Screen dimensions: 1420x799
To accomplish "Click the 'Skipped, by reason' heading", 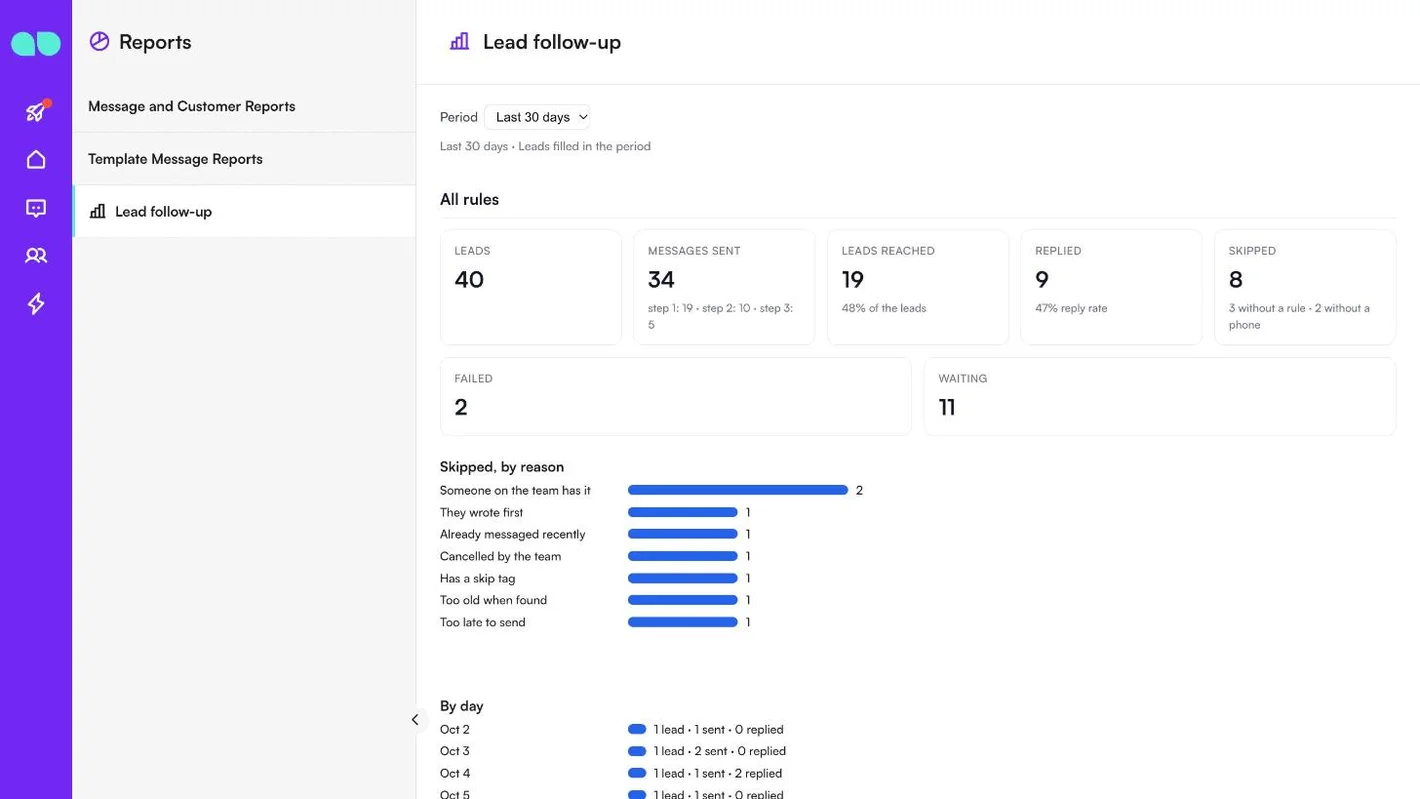I will 502,467.
